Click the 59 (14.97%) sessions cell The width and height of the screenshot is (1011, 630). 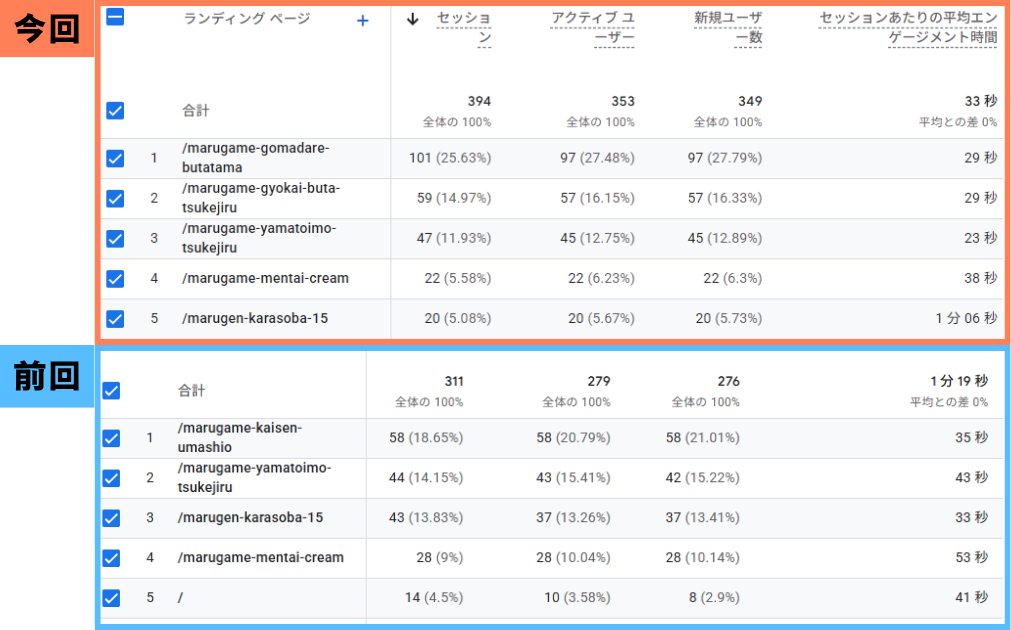click(454, 198)
